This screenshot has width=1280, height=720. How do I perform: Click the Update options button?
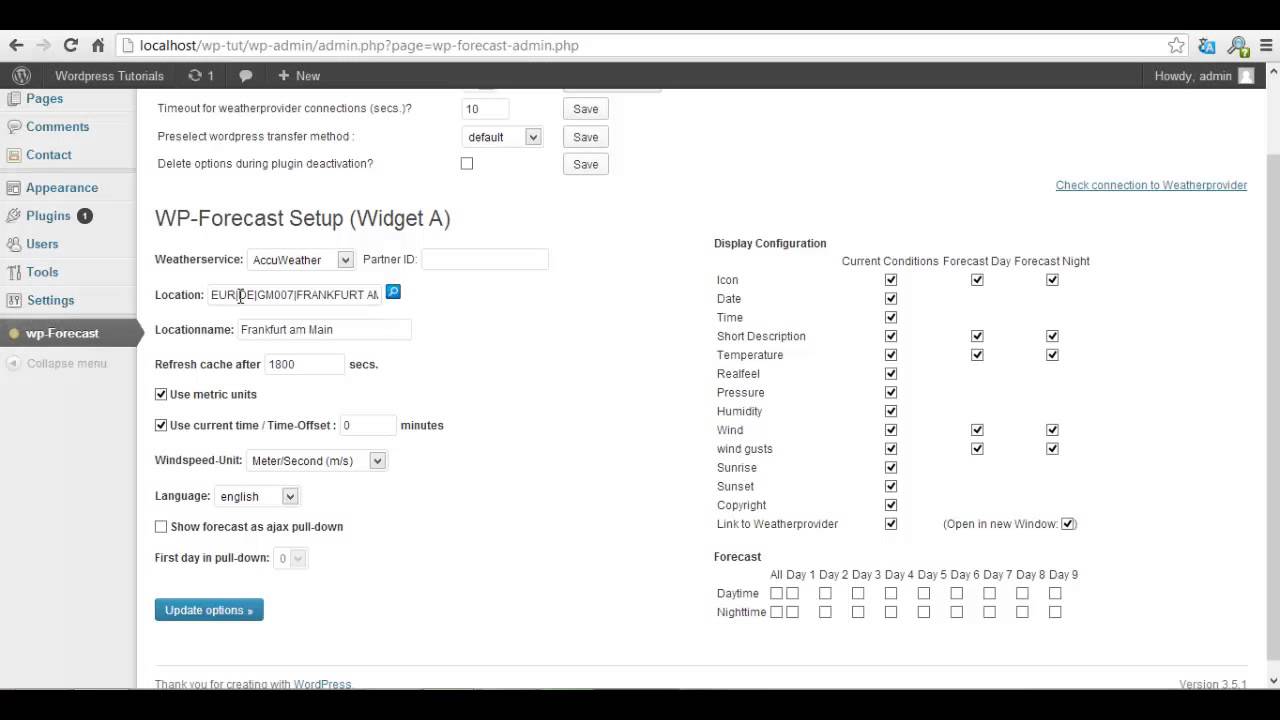coord(209,610)
